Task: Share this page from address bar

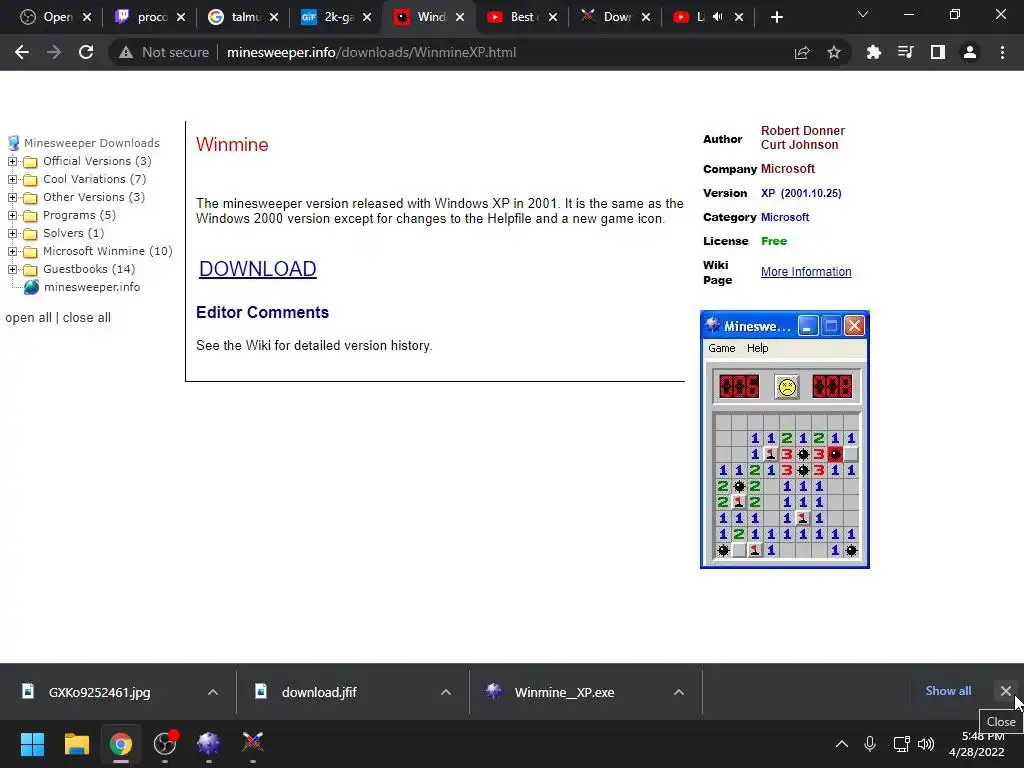Action: [802, 52]
